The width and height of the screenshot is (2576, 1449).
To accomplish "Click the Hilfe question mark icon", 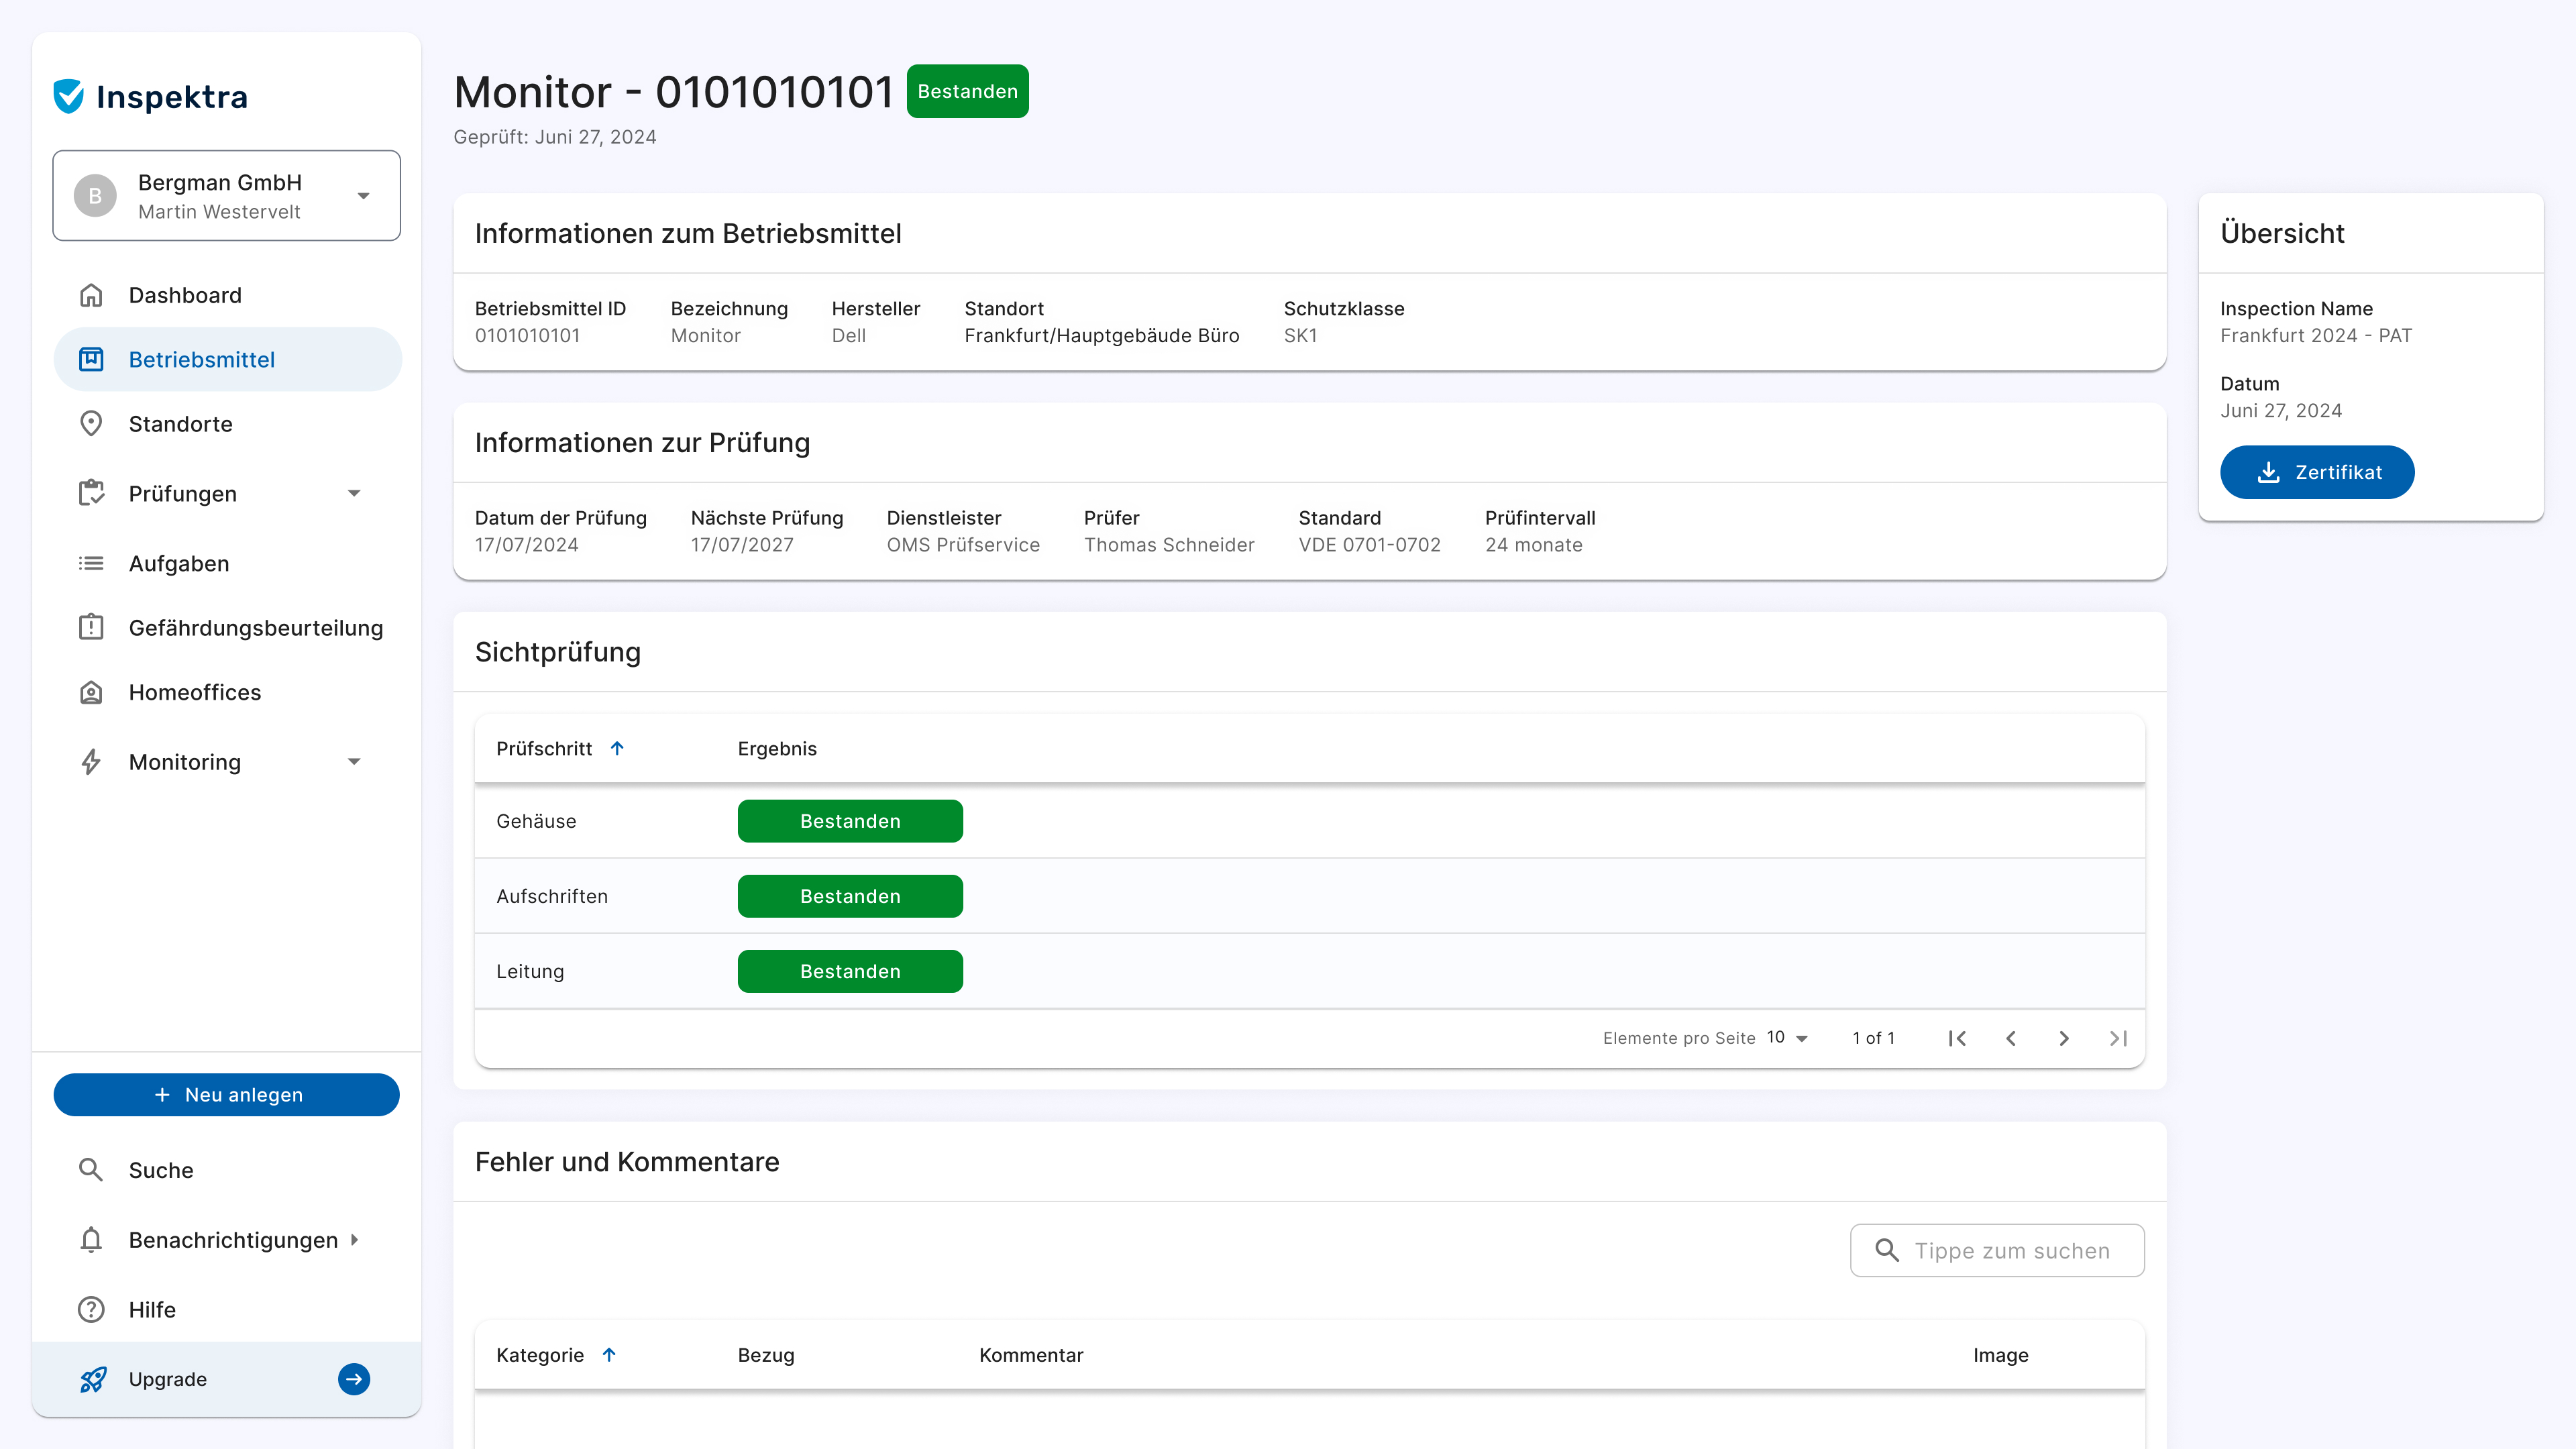I will tap(91, 1309).
